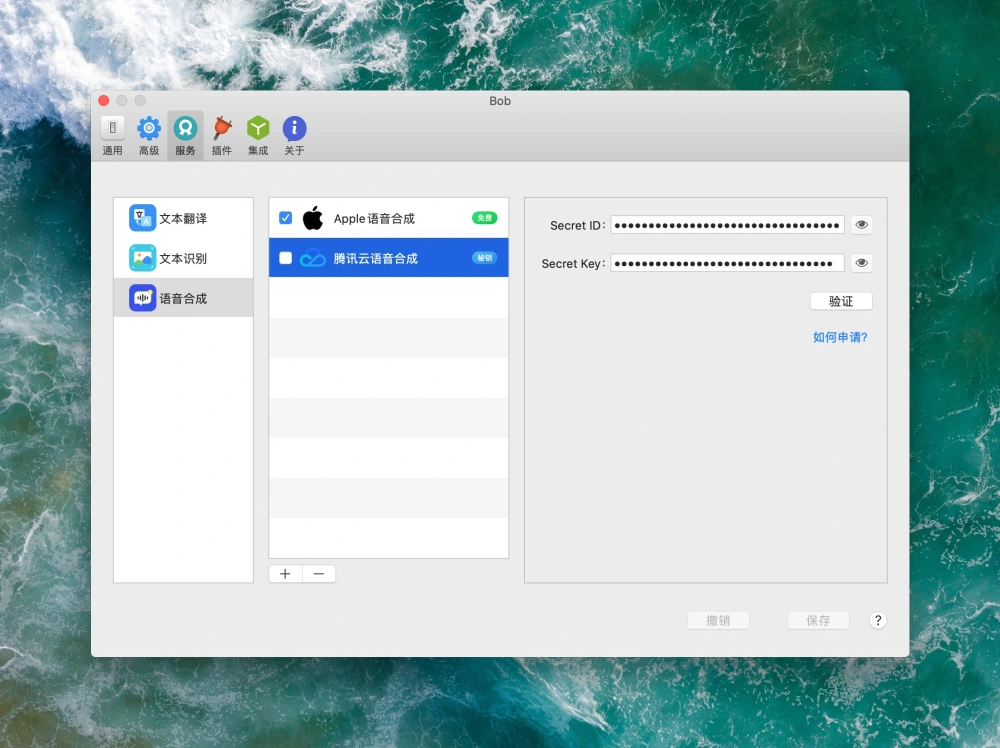Image resolution: width=1000 pixels, height=748 pixels.
Task: Open the 如何申请? link
Action: click(840, 337)
